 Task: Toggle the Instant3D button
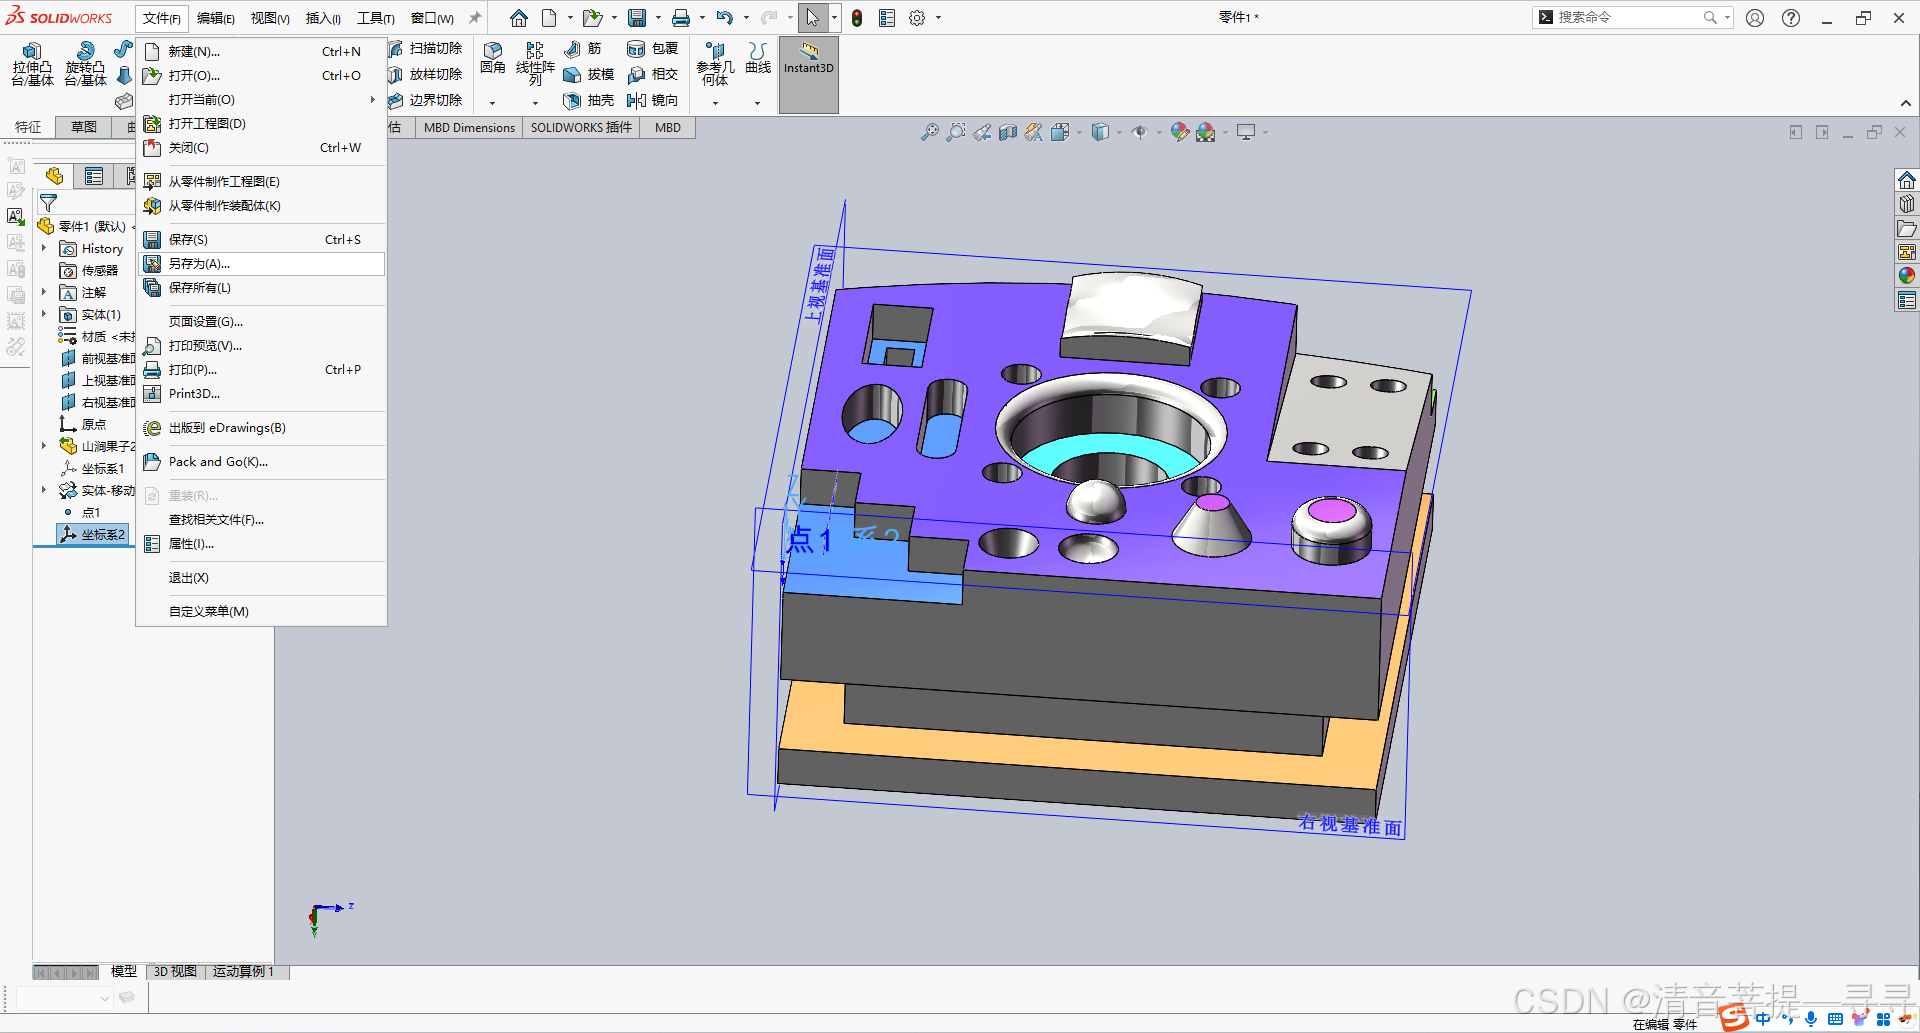point(808,75)
